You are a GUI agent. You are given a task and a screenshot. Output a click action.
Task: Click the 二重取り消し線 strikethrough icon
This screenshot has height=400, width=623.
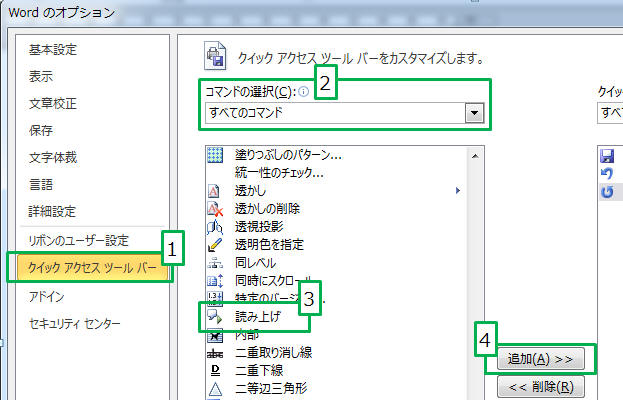click(215, 353)
